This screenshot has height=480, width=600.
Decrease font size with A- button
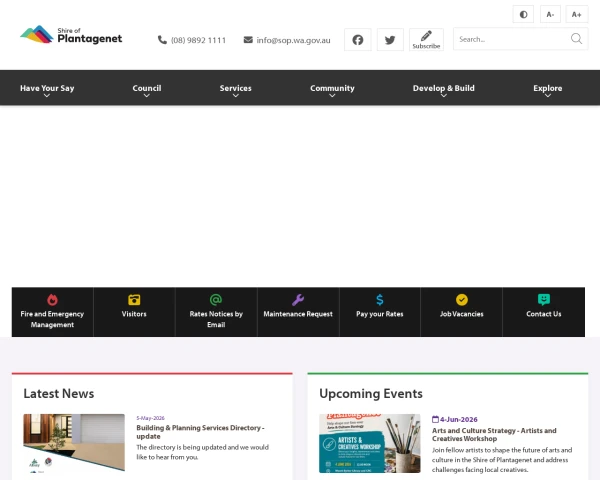pyautogui.click(x=550, y=15)
